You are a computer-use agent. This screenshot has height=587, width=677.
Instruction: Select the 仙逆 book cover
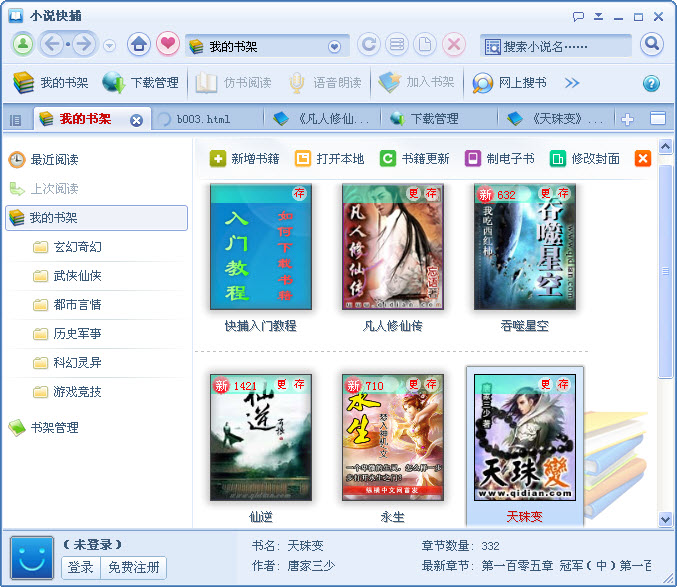click(261, 437)
